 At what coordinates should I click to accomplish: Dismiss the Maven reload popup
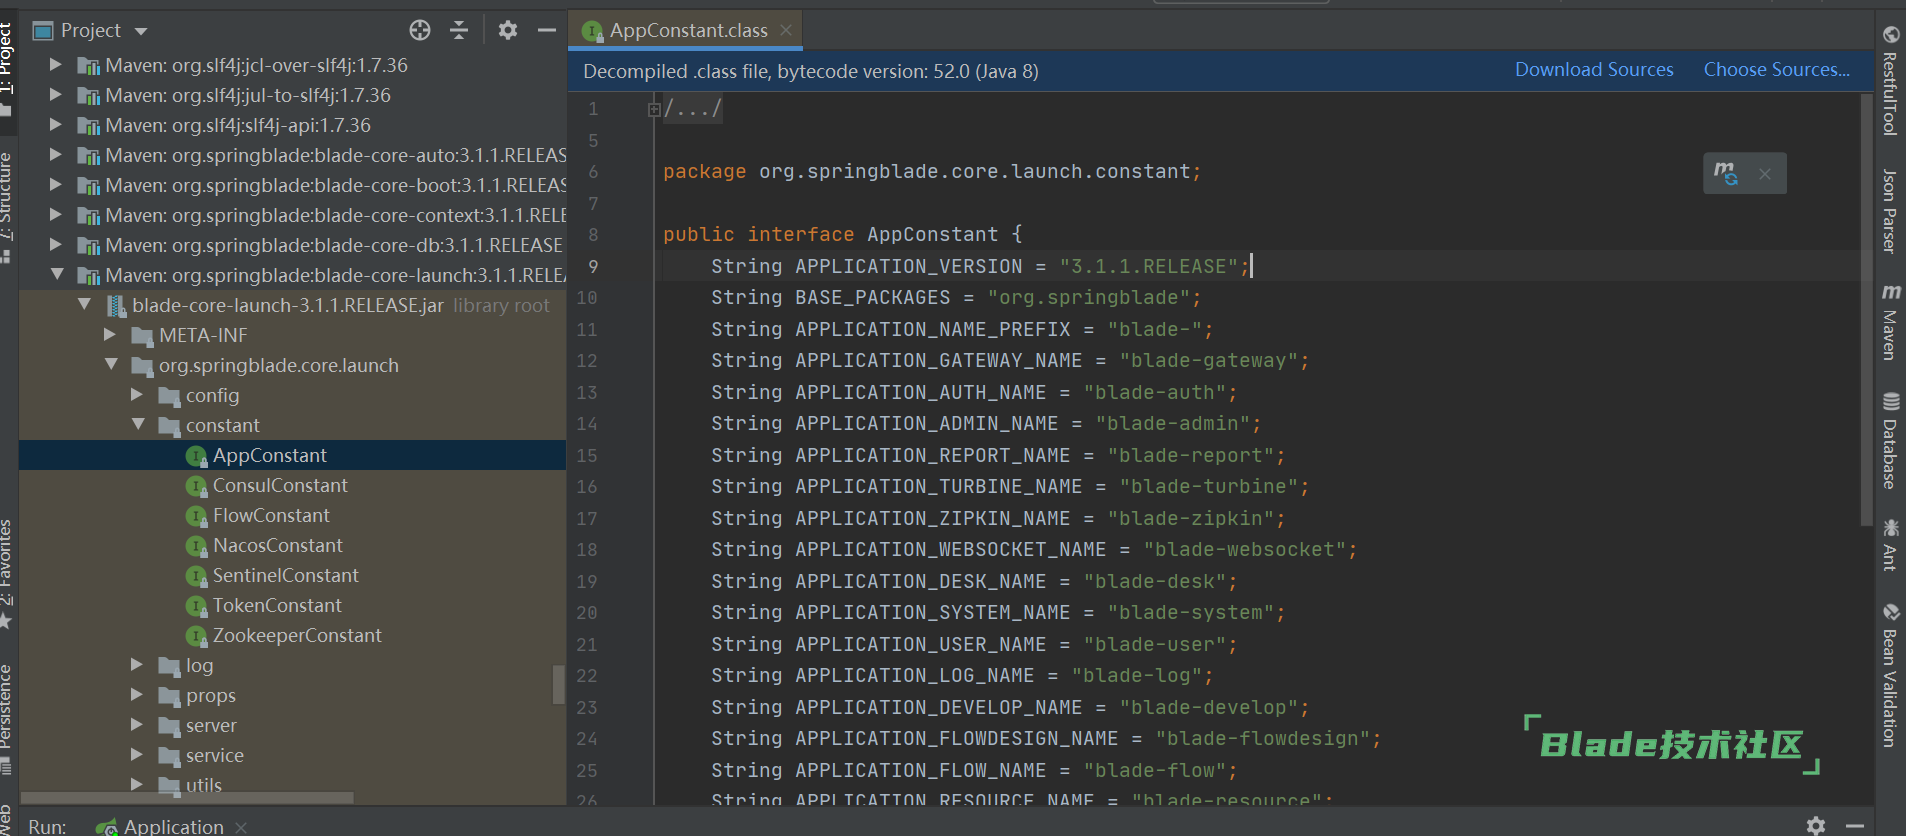coord(1765,174)
